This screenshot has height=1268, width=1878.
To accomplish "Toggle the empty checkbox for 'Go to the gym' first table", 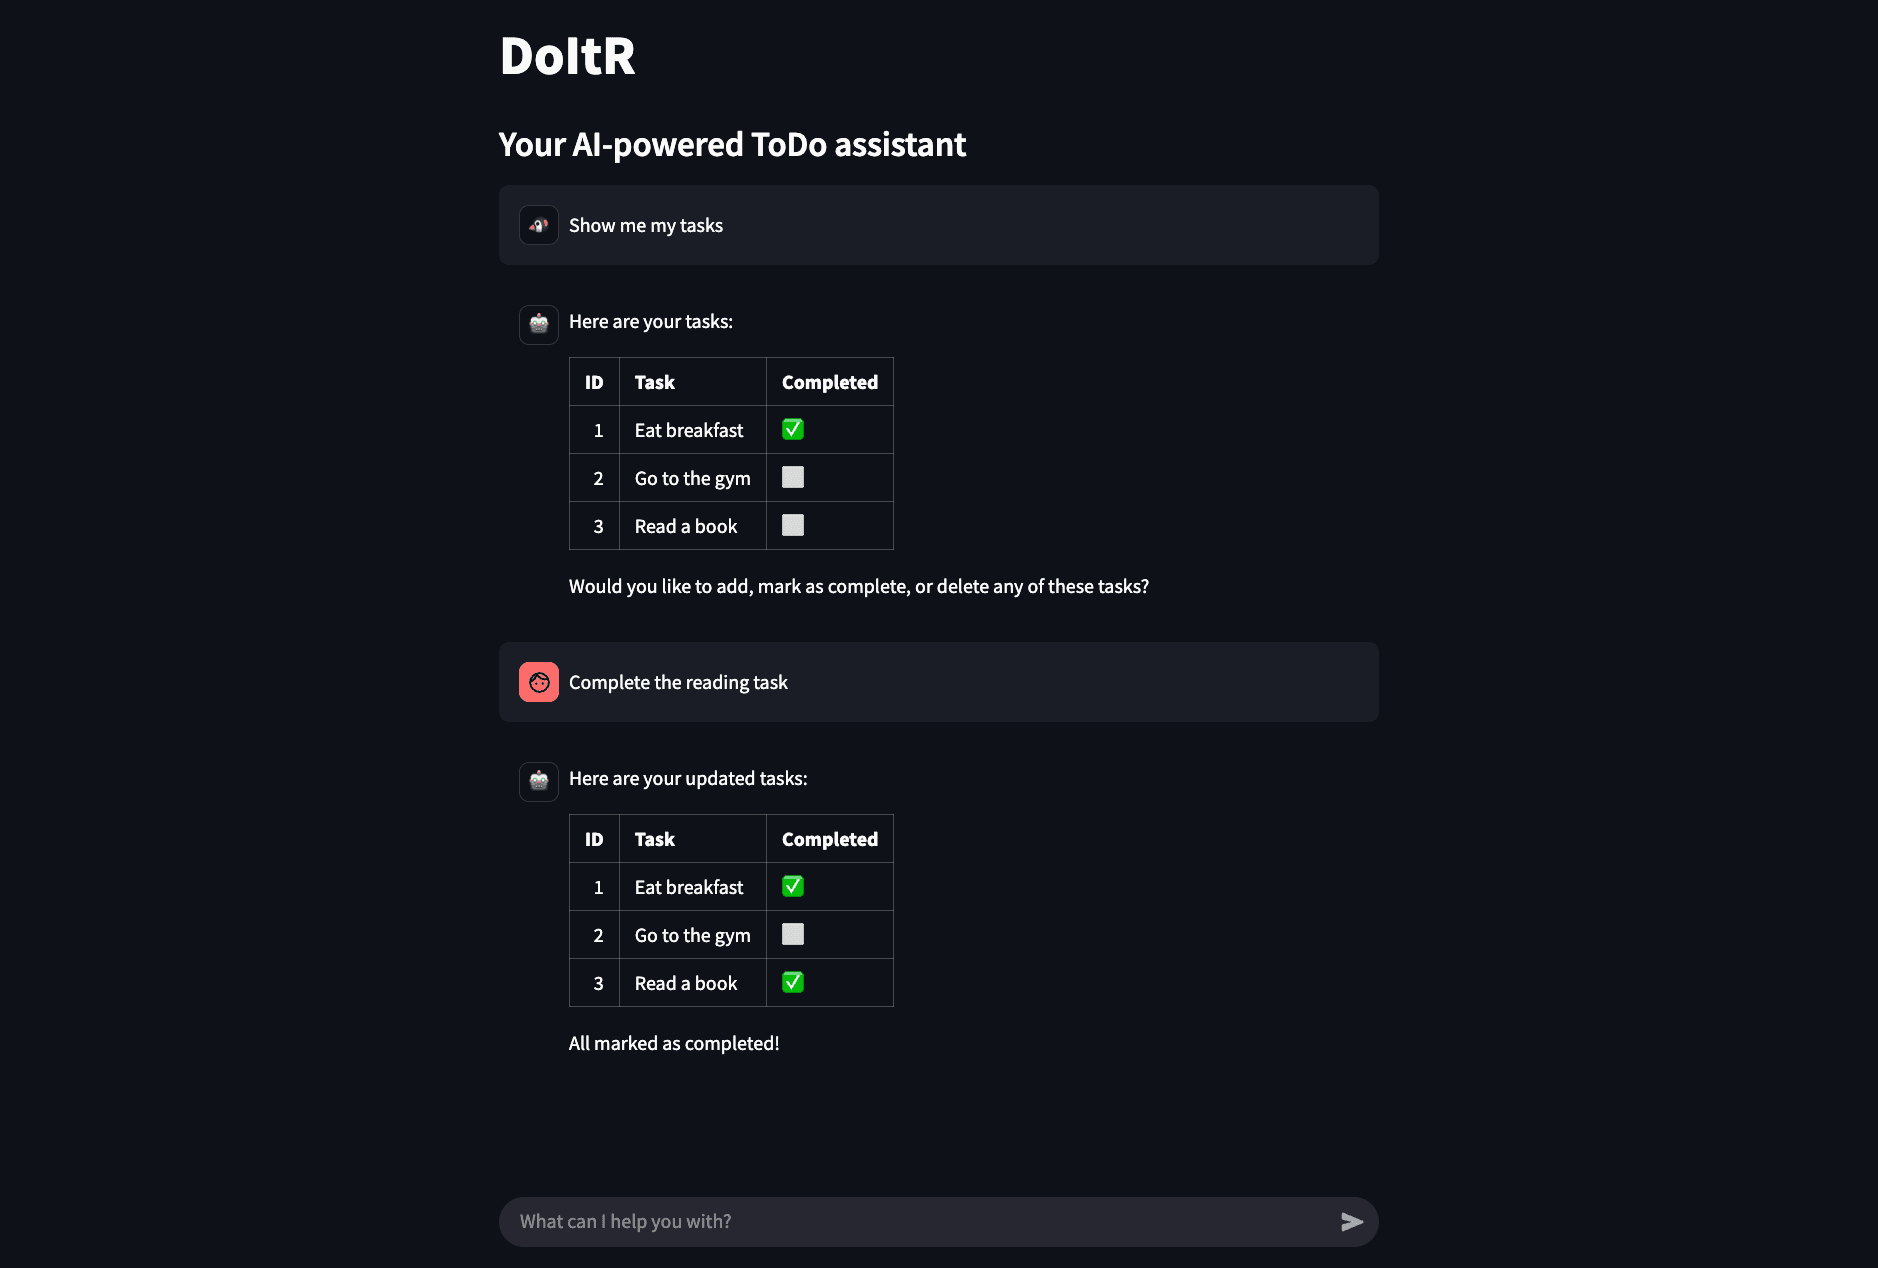I will click(793, 477).
